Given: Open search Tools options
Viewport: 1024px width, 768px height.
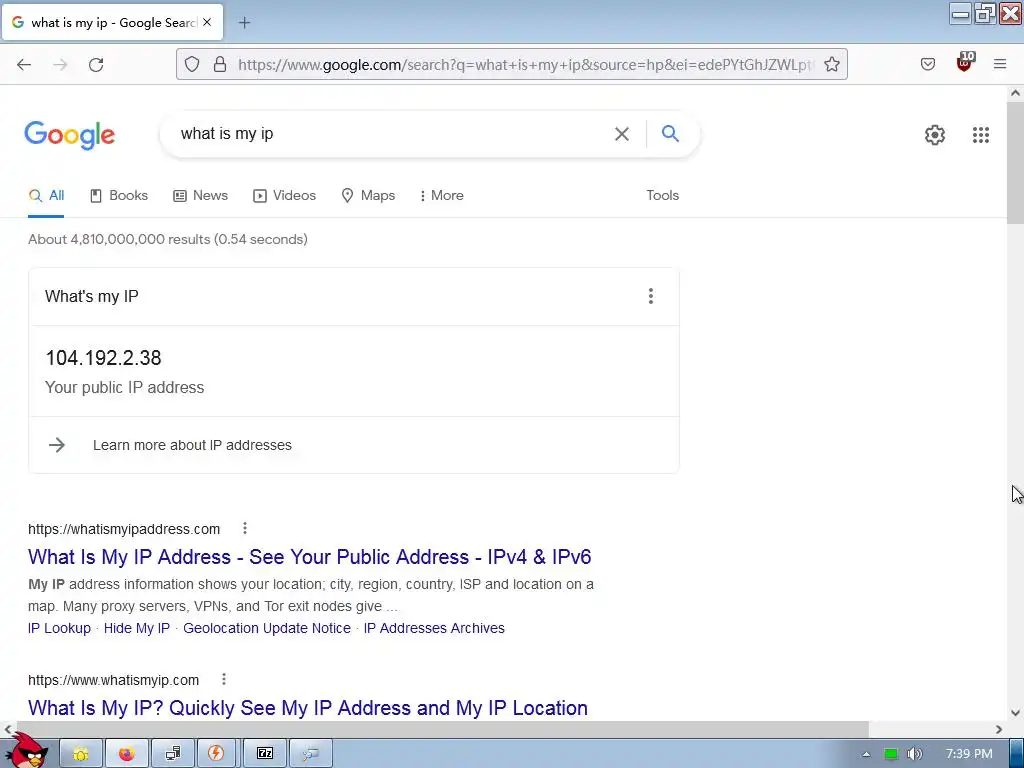Looking at the screenshot, I should [662, 195].
